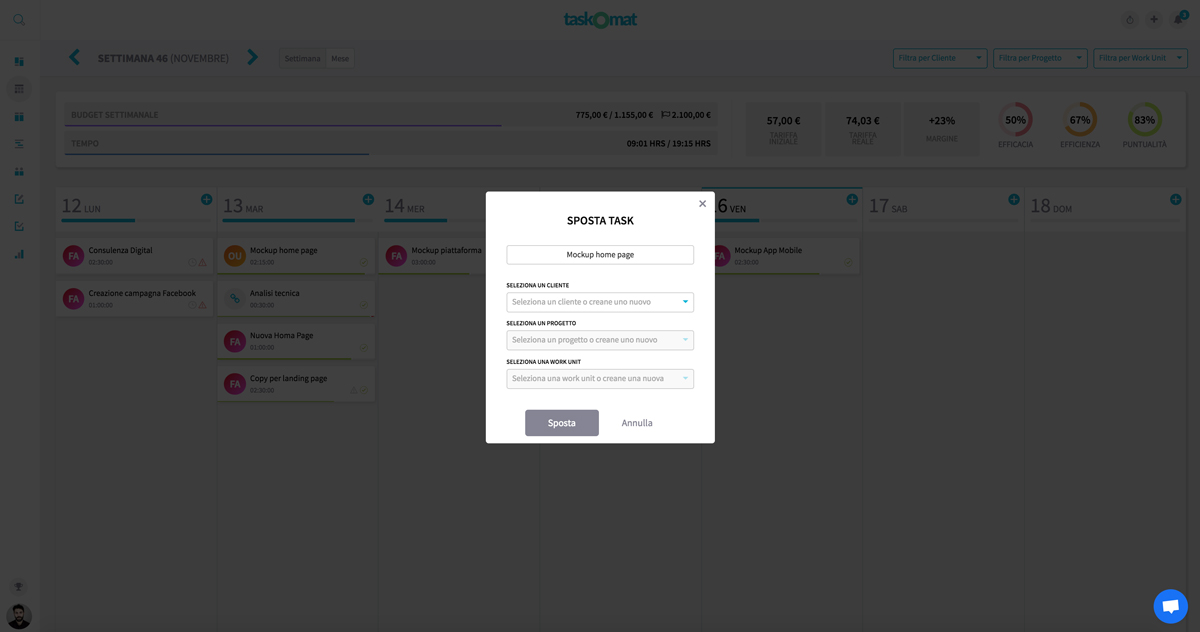Go to the next week arrow

tap(253, 58)
